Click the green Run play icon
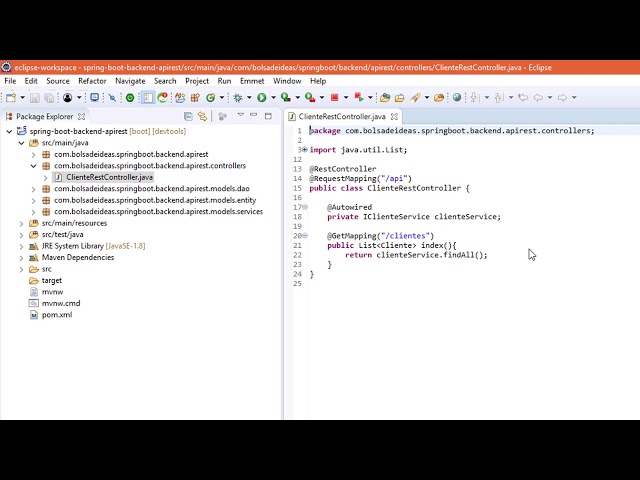The height and width of the screenshot is (480, 640). (262, 98)
